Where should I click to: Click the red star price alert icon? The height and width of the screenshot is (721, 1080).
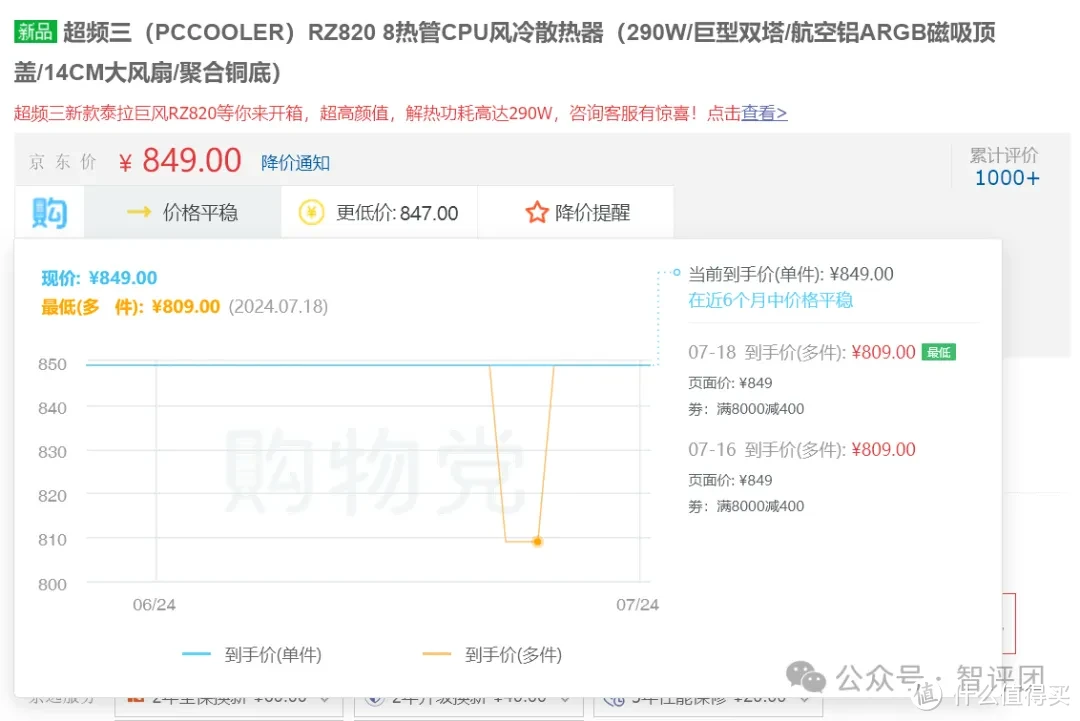click(x=537, y=212)
